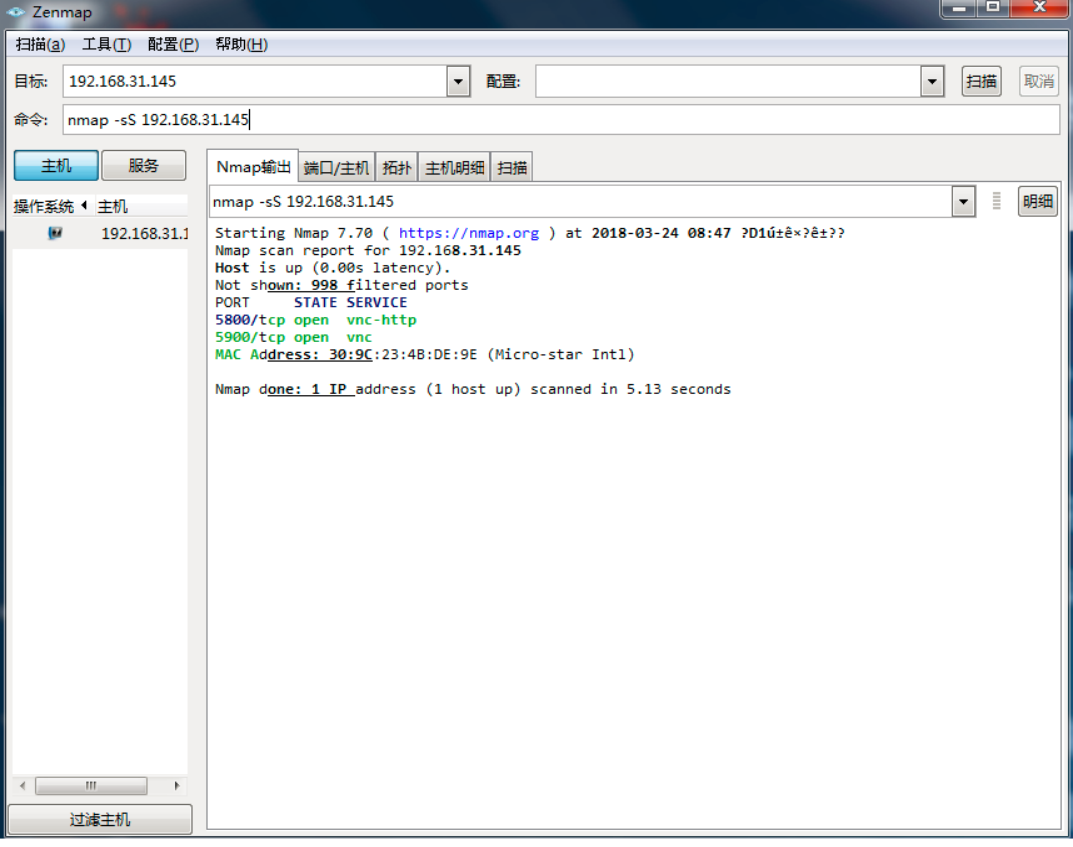1073x847 pixels.
Task: Switch to the 拓扑 topology tab
Action: coord(397,168)
